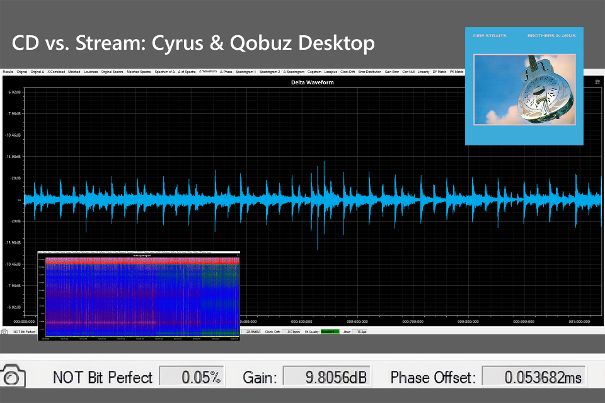Click the Gain 9.8056dB value field
The width and height of the screenshot is (605, 403).
coord(327,376)
